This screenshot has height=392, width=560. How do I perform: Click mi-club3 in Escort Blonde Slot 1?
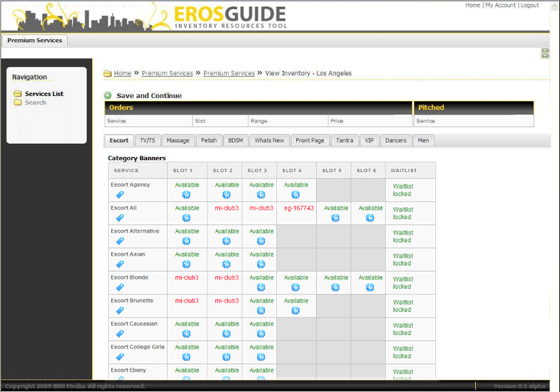tap(186, 277)
